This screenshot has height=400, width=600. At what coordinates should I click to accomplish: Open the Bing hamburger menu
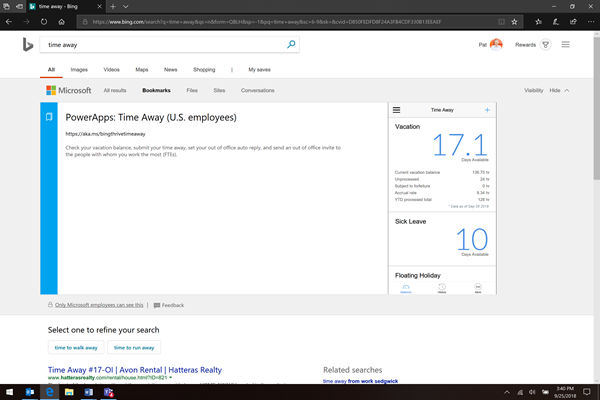pyautogui.click(x=566, y=45)
